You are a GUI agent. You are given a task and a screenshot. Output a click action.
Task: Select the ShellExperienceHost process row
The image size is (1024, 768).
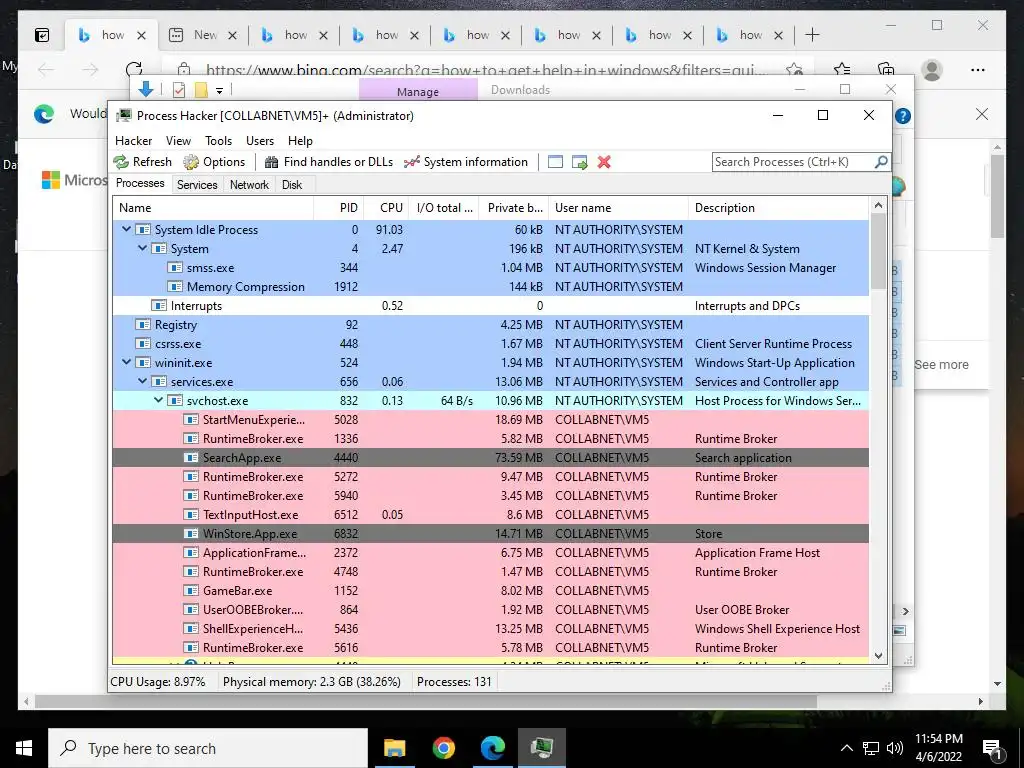[x=490, y=629]
